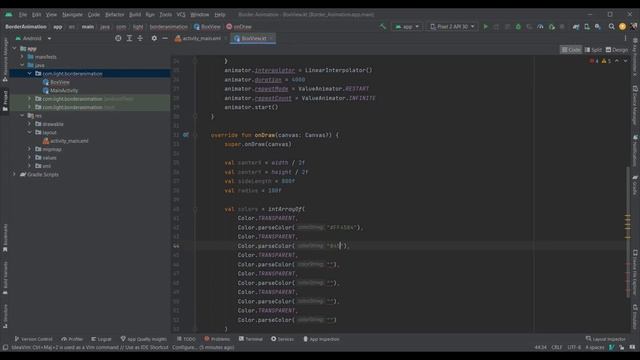Select the BoxView.kt editor tab
This screenshot has height=360, width=640.
click(253, 38)
